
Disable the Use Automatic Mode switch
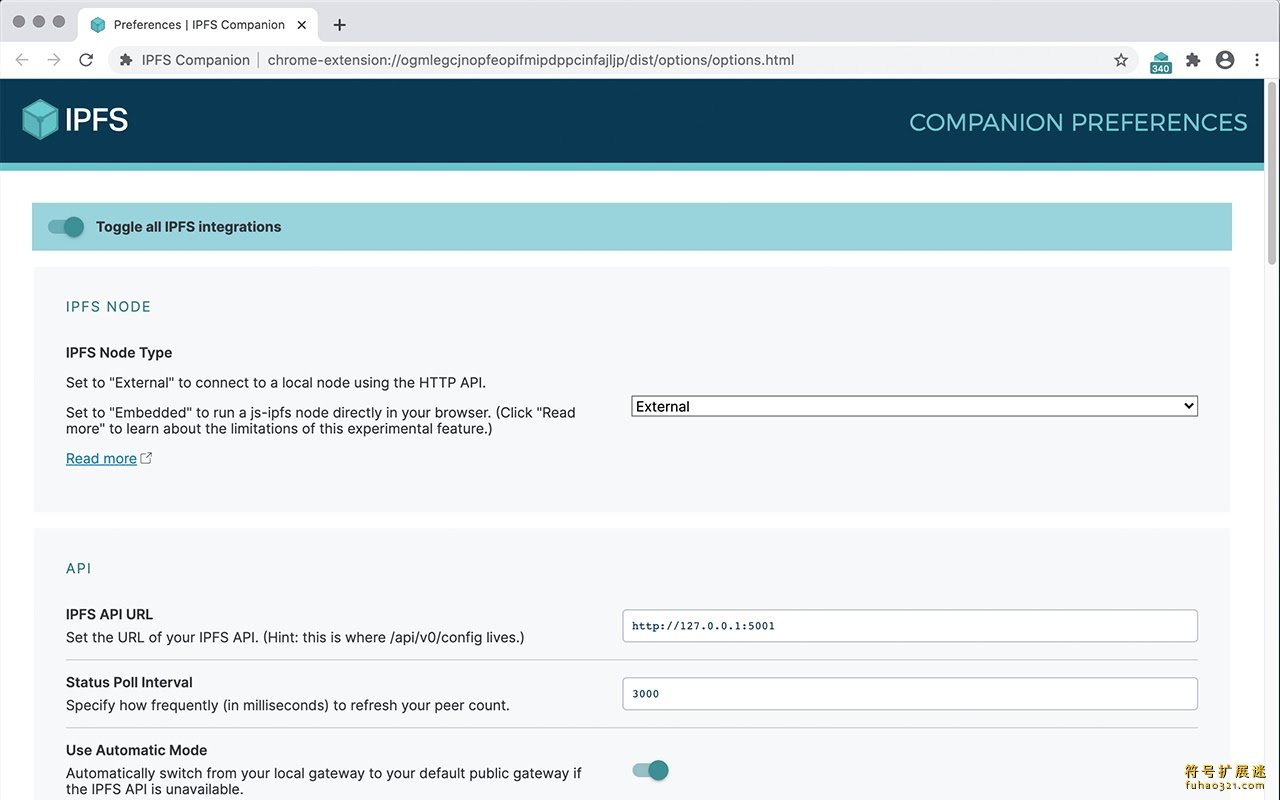click(x=650, y=770)
